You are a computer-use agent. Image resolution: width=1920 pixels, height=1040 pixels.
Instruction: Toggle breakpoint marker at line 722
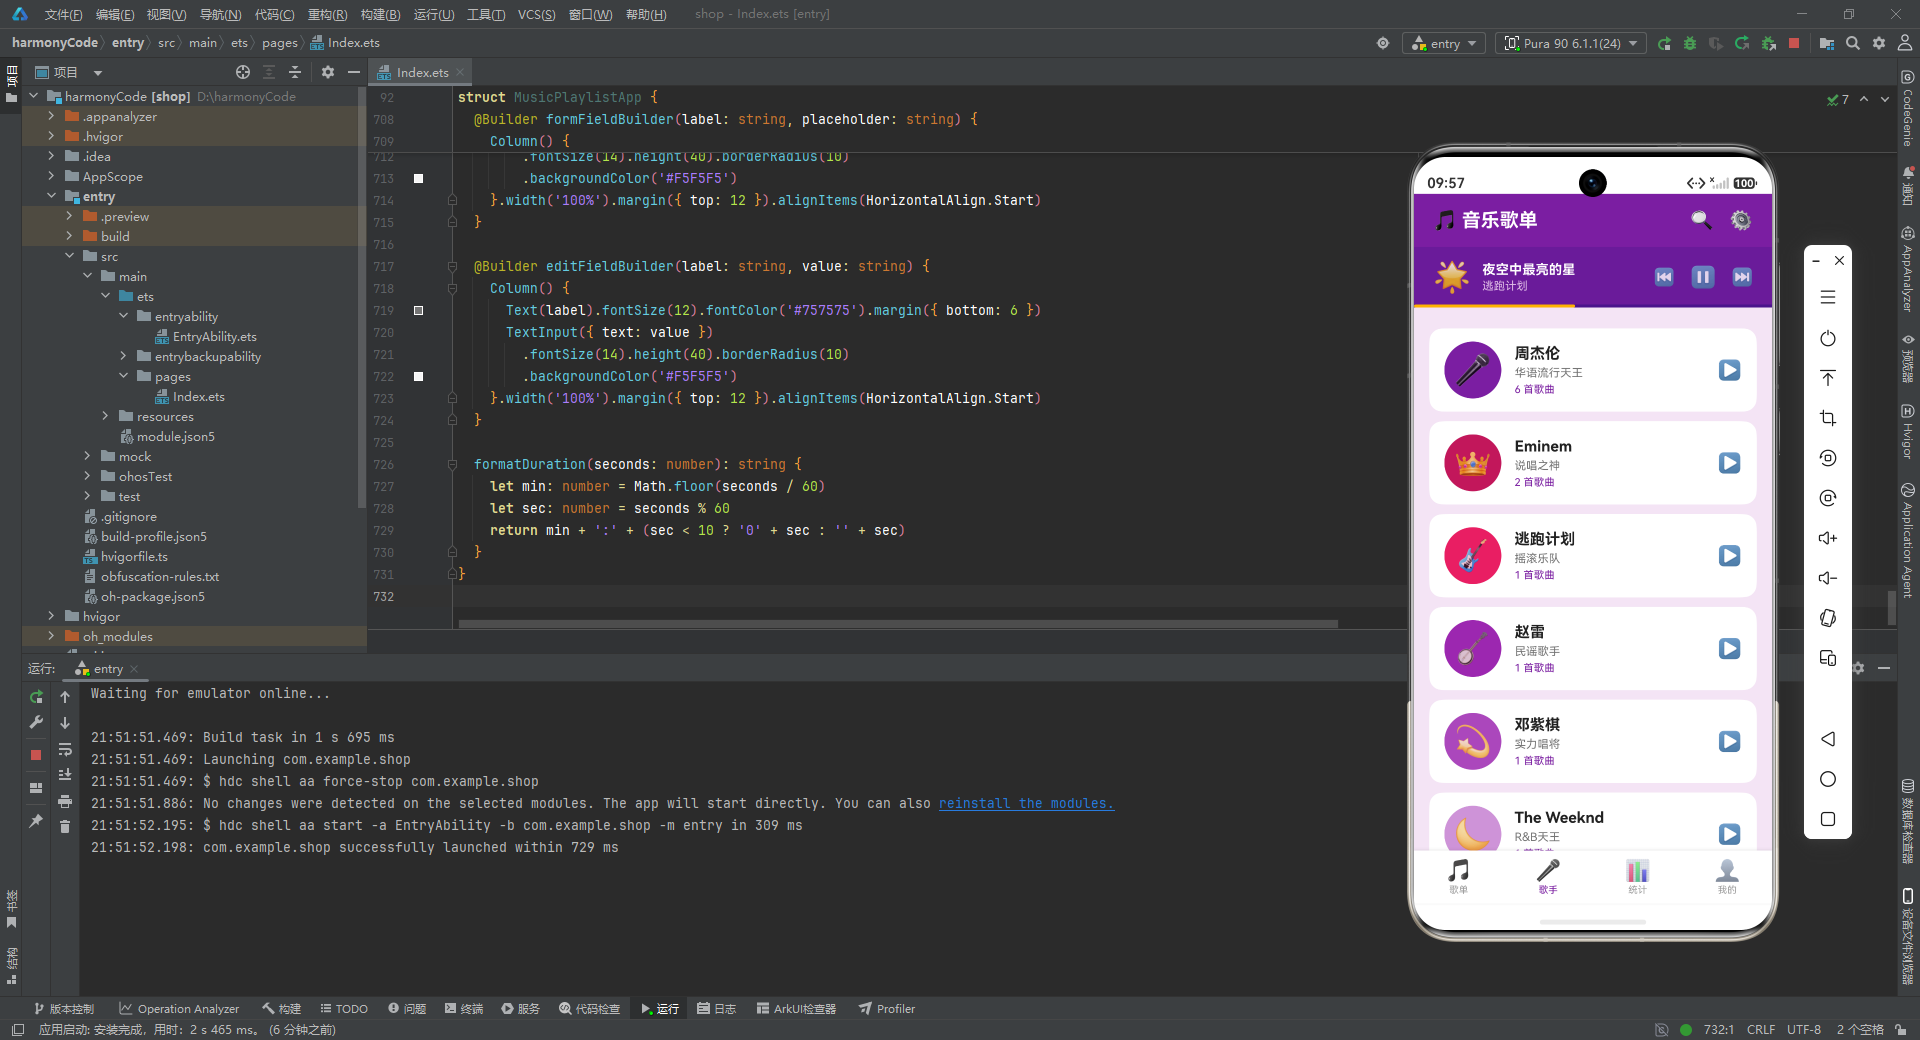[418, 376]
